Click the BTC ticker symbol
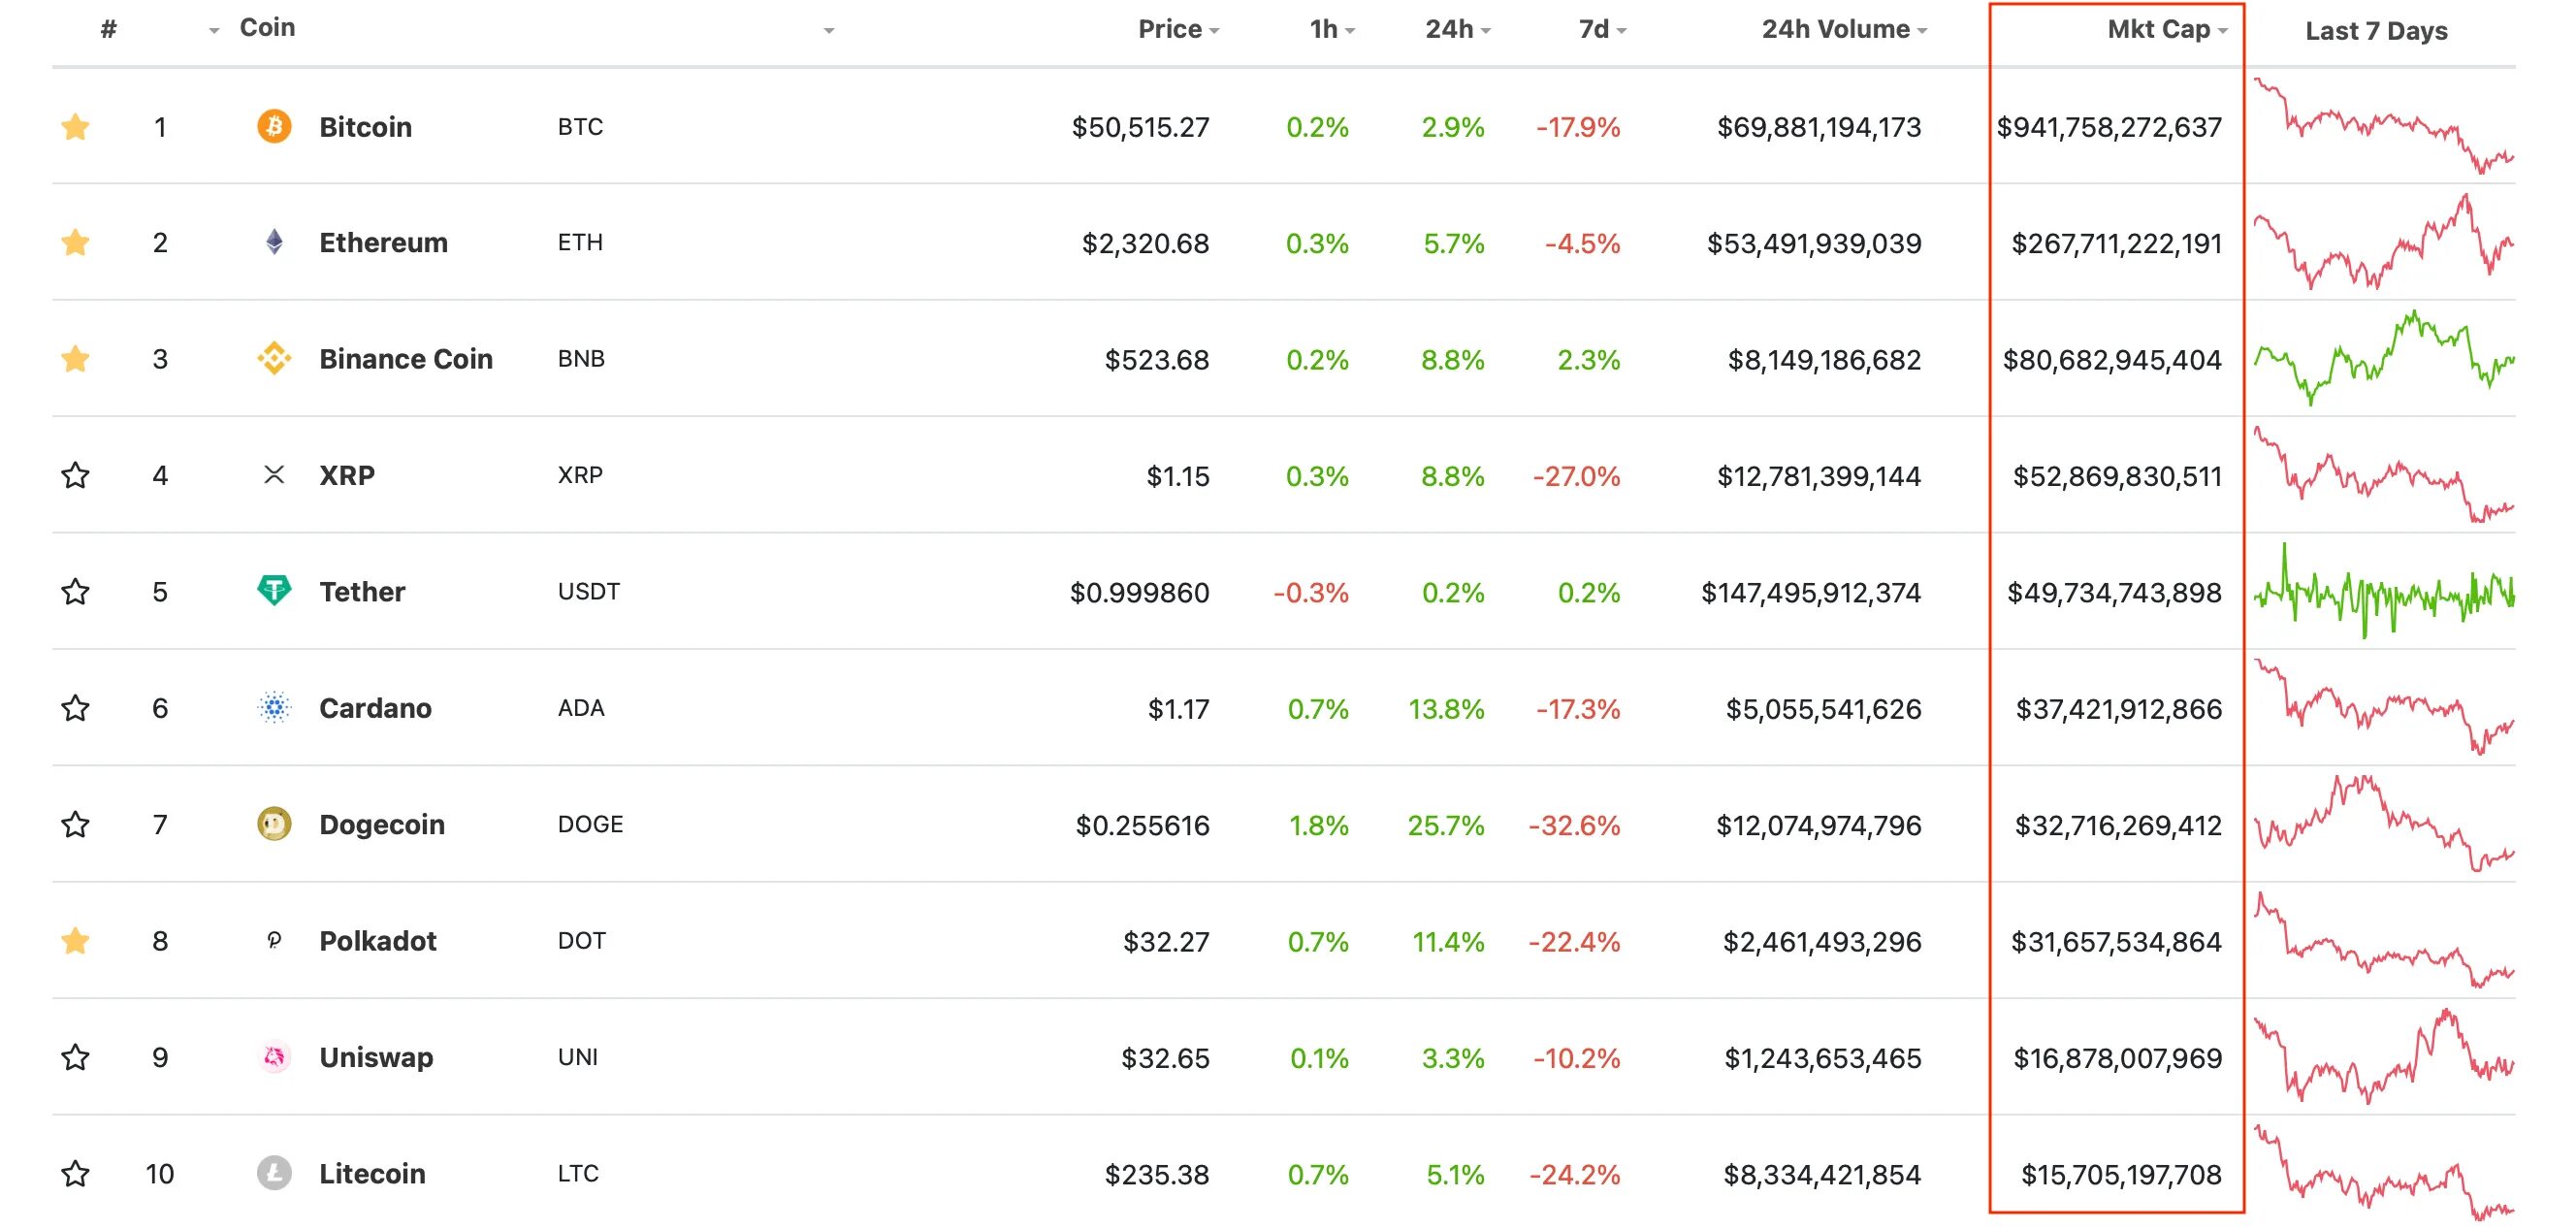Screen dimensions: 2576x1230 coord(580,127)
